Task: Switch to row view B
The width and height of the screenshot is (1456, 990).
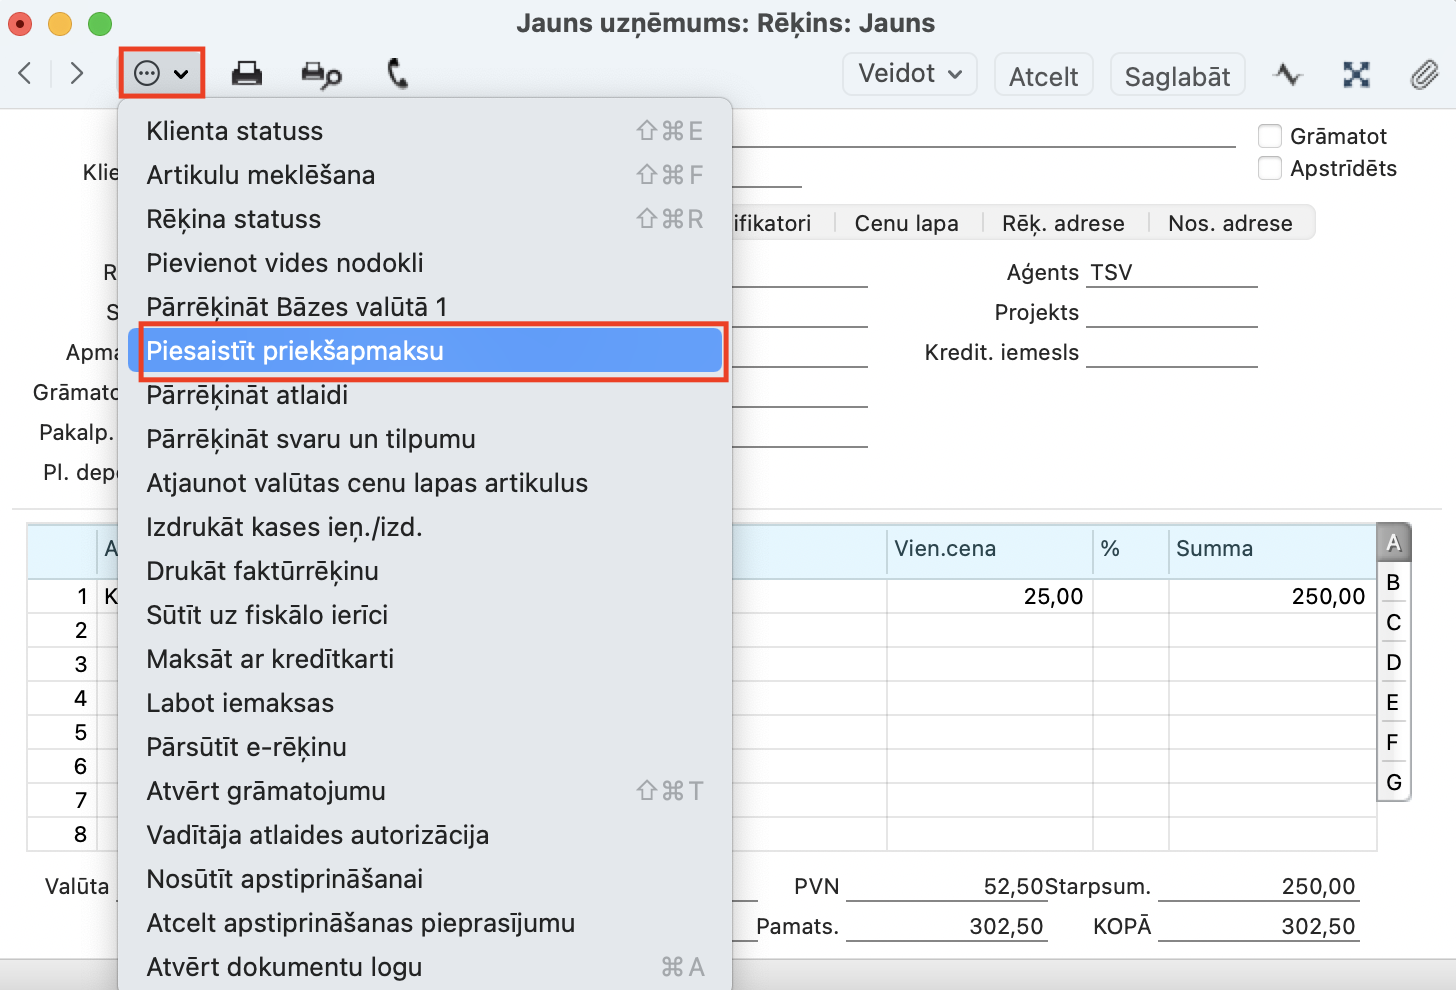Action: point(1393,583)
